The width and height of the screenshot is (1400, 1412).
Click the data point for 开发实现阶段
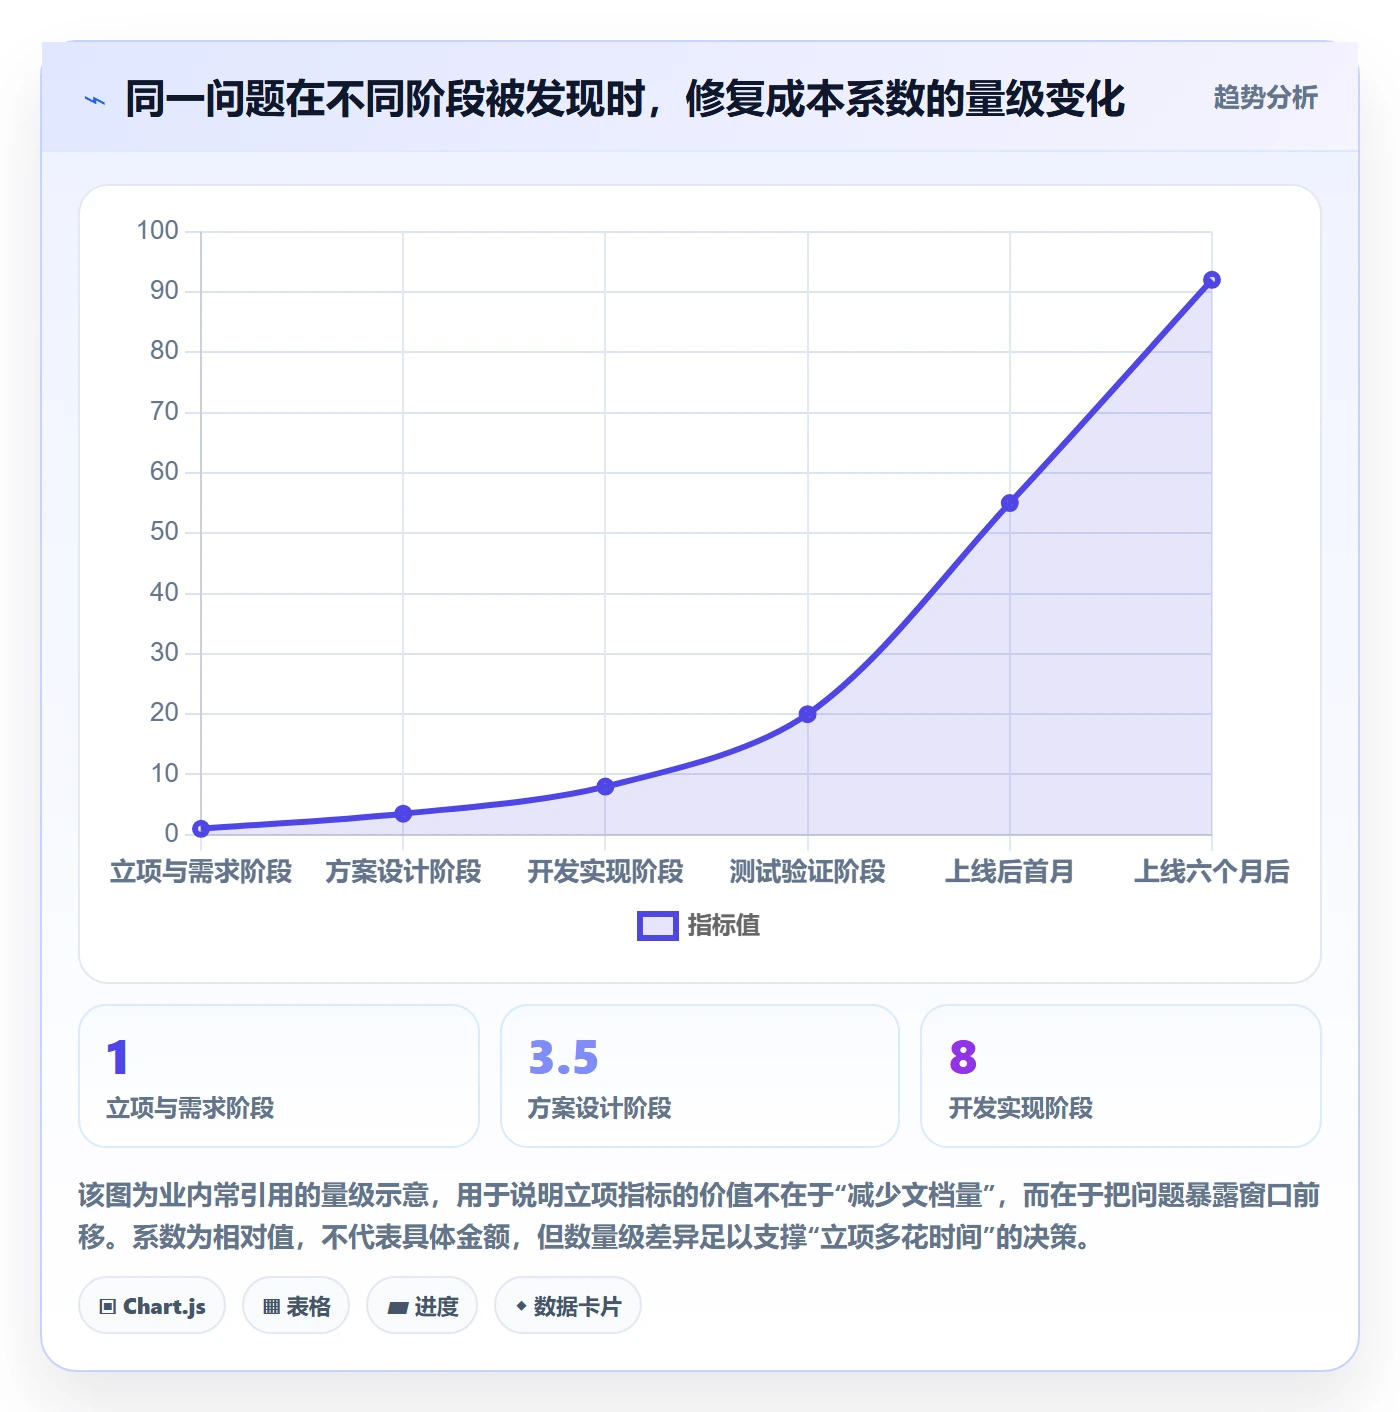pos(605,787)
